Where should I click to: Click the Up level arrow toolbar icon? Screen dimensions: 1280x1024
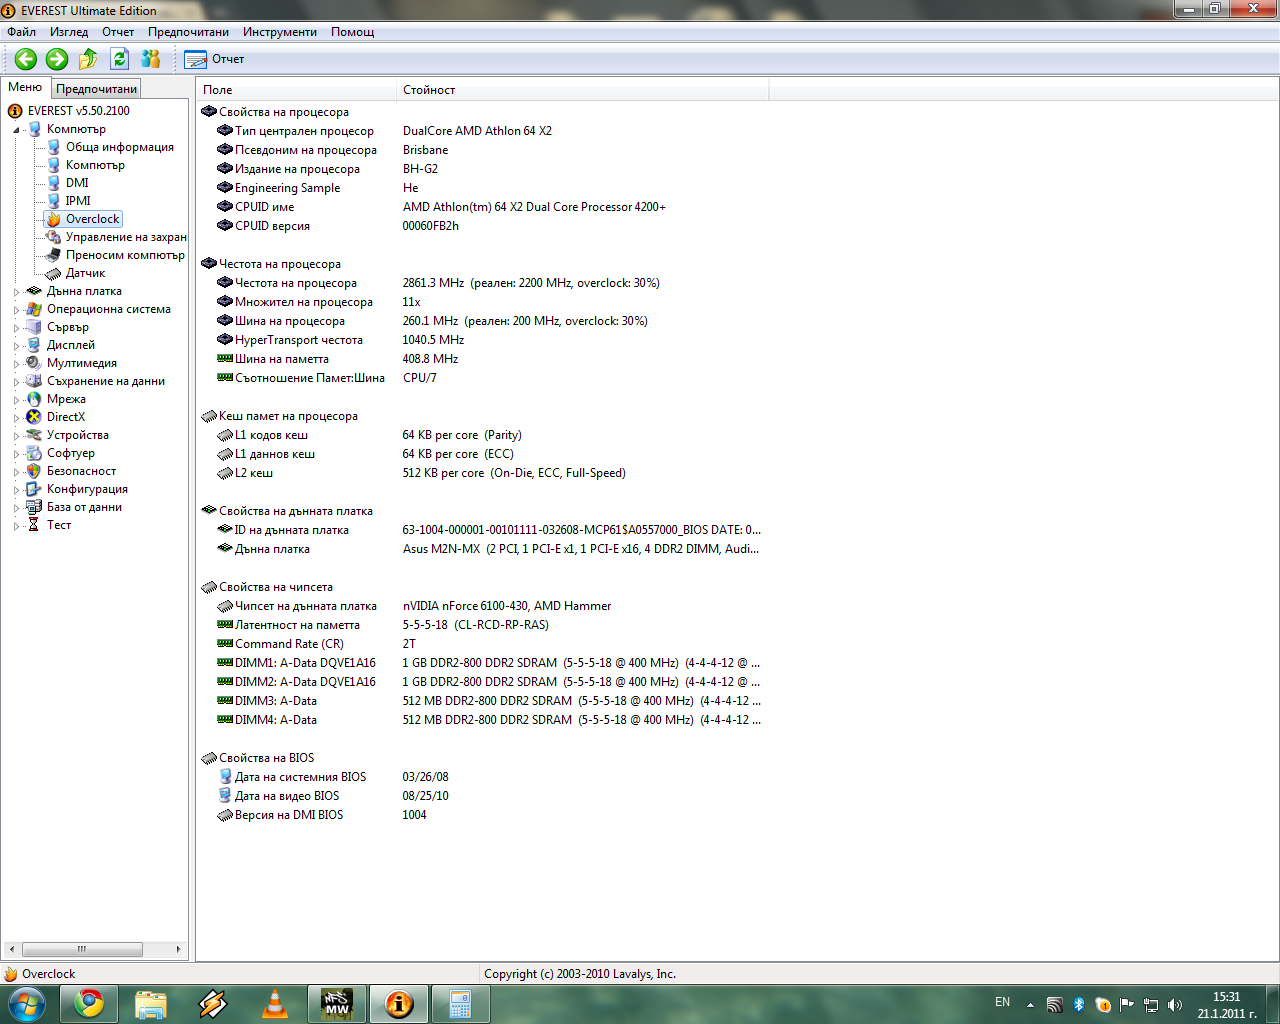pos(88,59)
